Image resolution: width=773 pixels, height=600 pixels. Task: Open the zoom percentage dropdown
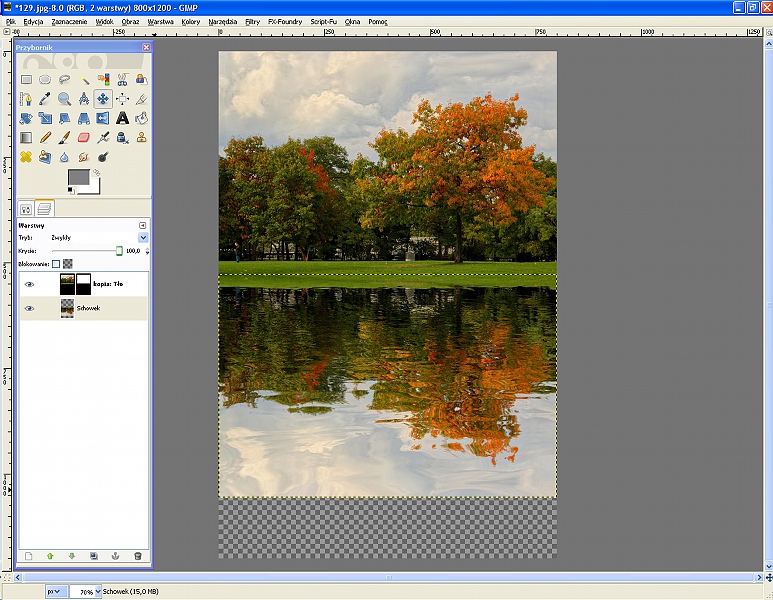coord(96,592)
